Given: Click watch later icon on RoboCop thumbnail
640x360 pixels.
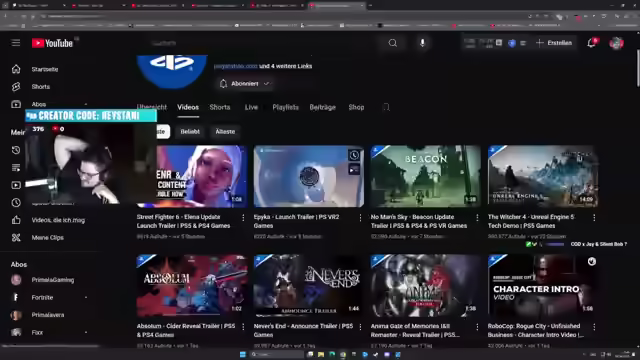Looking at the screenshot, I should point(591,262).
